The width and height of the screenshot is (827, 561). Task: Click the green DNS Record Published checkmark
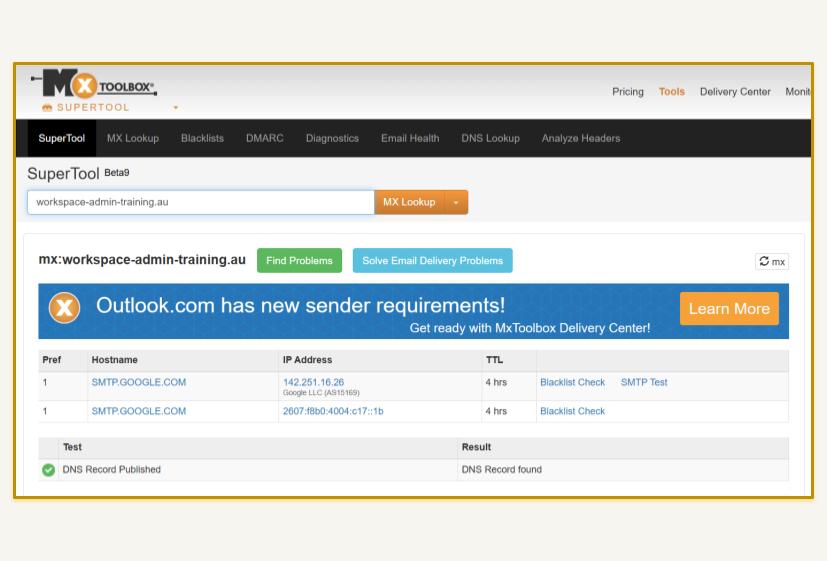coord(49,470)
